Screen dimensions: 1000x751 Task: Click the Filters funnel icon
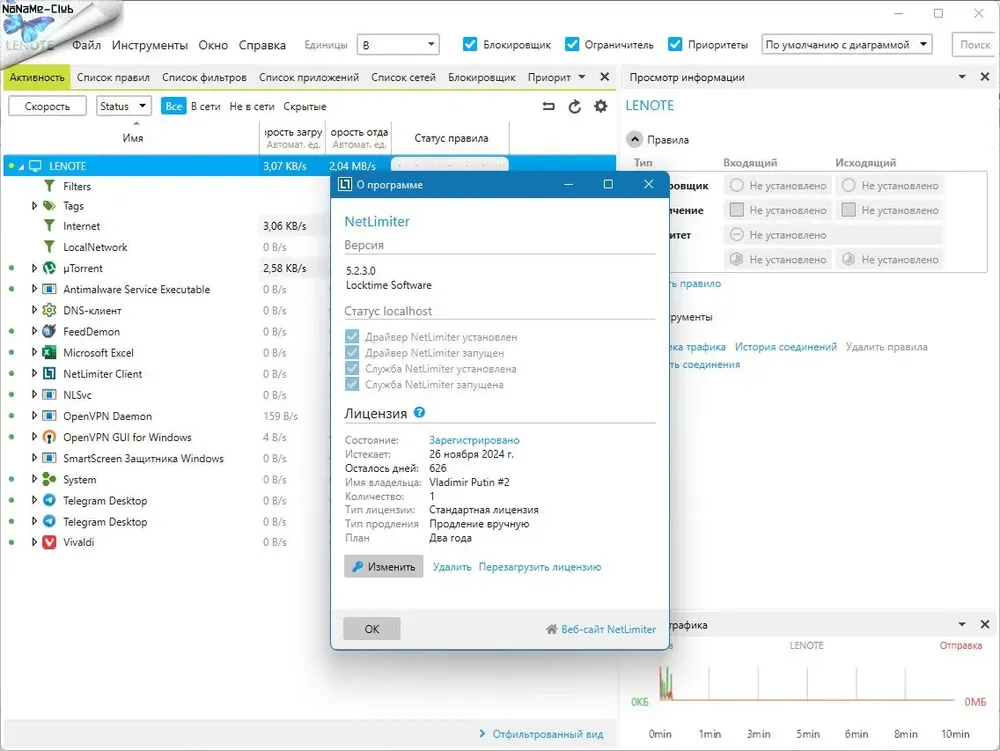pos(49,186)
